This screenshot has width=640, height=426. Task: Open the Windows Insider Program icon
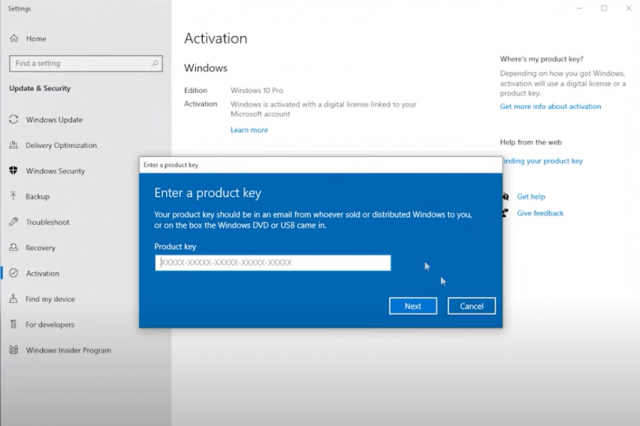point(14,350)
